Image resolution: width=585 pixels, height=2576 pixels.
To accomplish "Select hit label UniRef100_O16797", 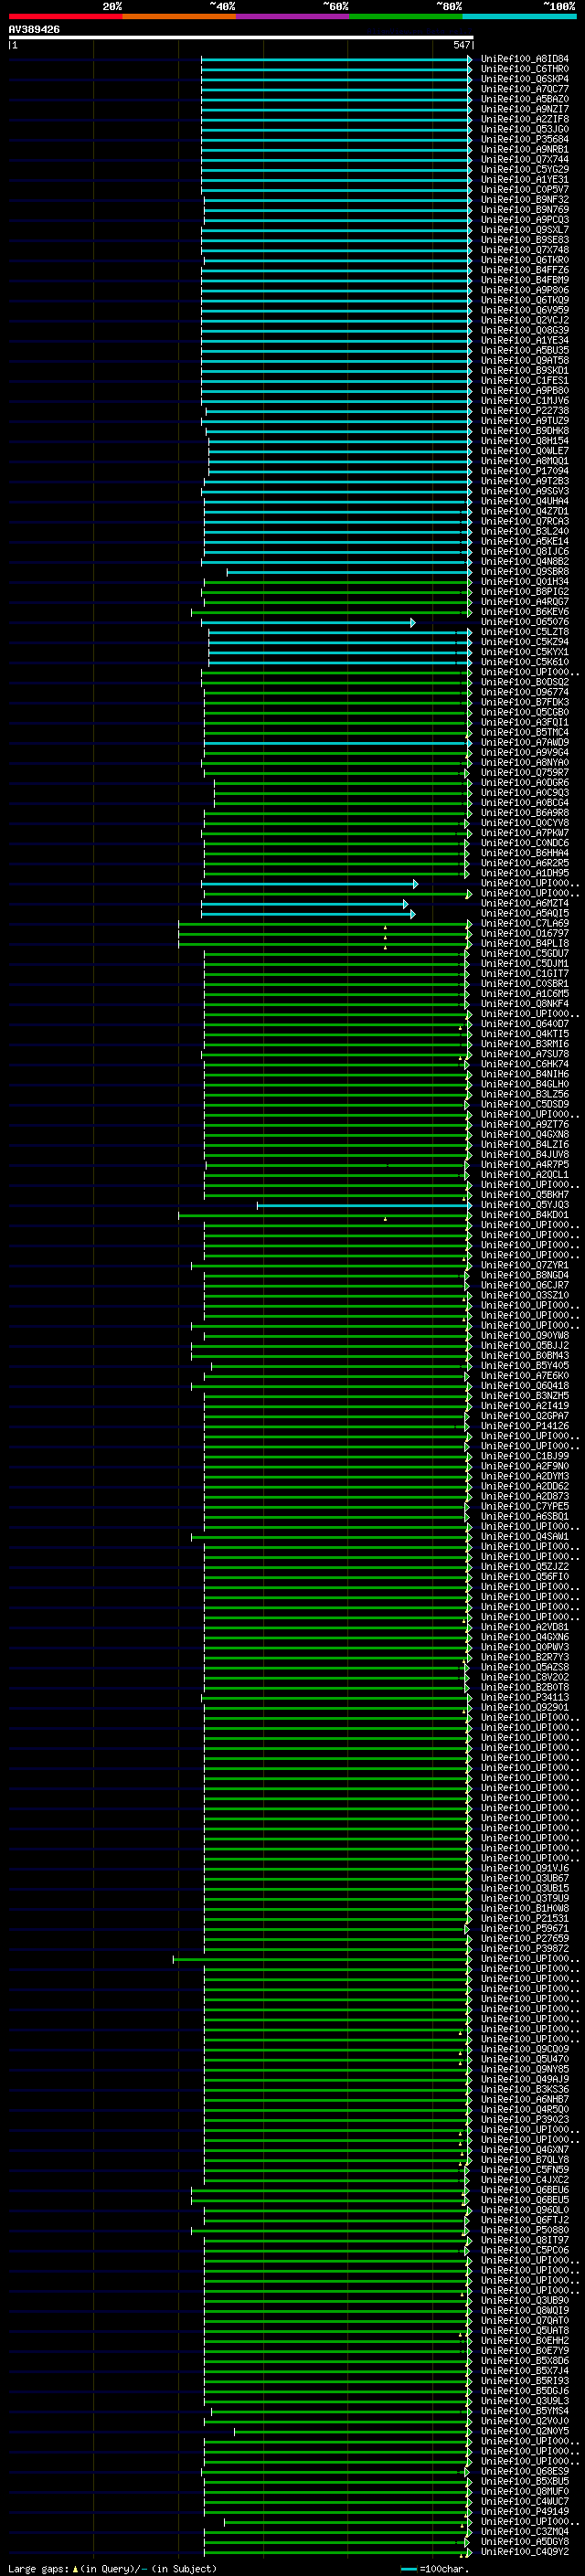I will pyautogui.click(x=524, y=934).
